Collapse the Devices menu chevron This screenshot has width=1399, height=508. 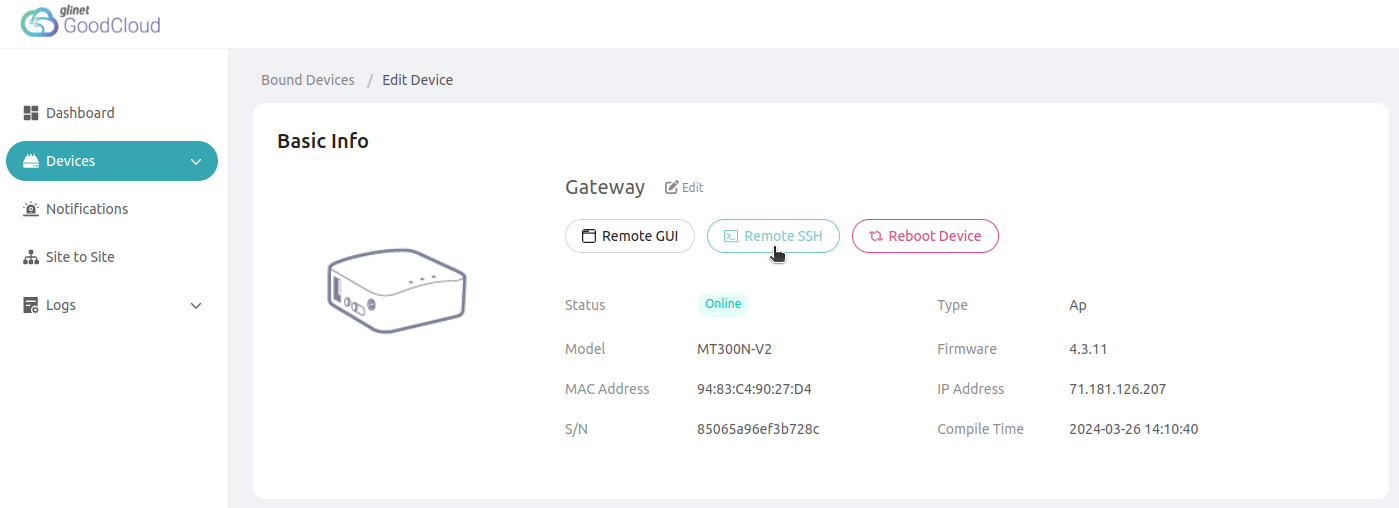pos(196,162)
